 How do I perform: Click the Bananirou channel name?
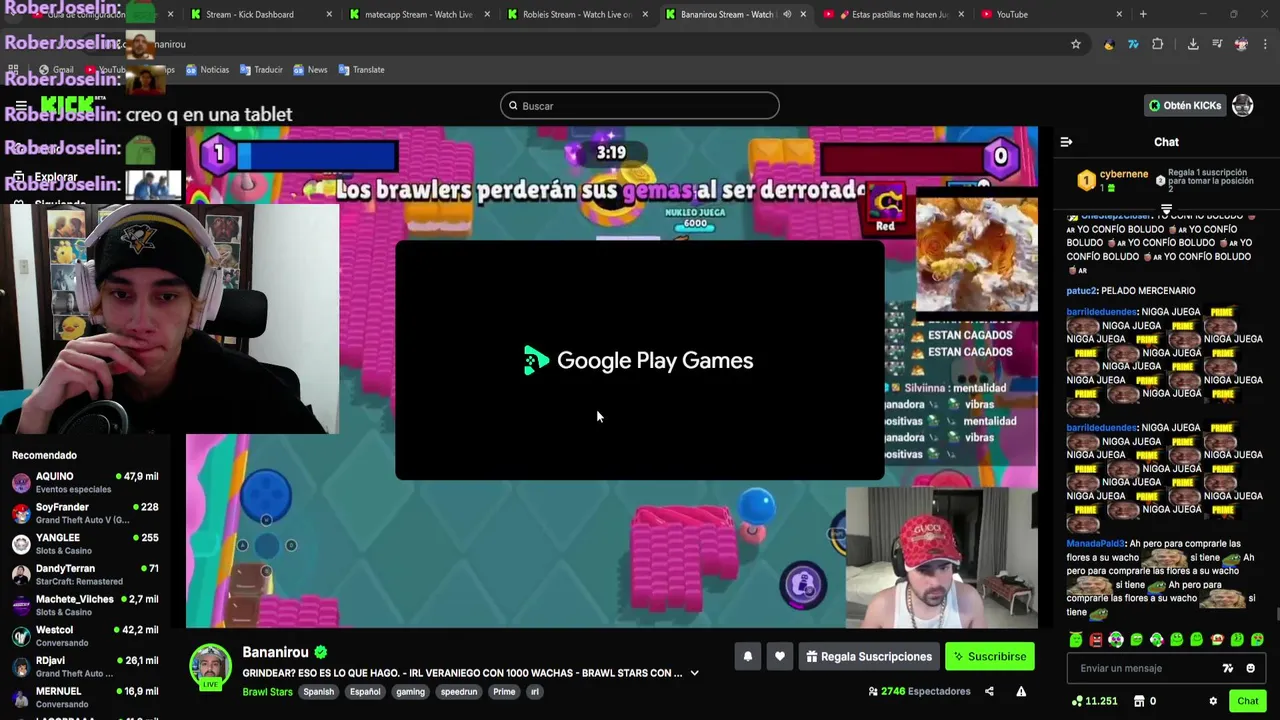tap(275, 652)
